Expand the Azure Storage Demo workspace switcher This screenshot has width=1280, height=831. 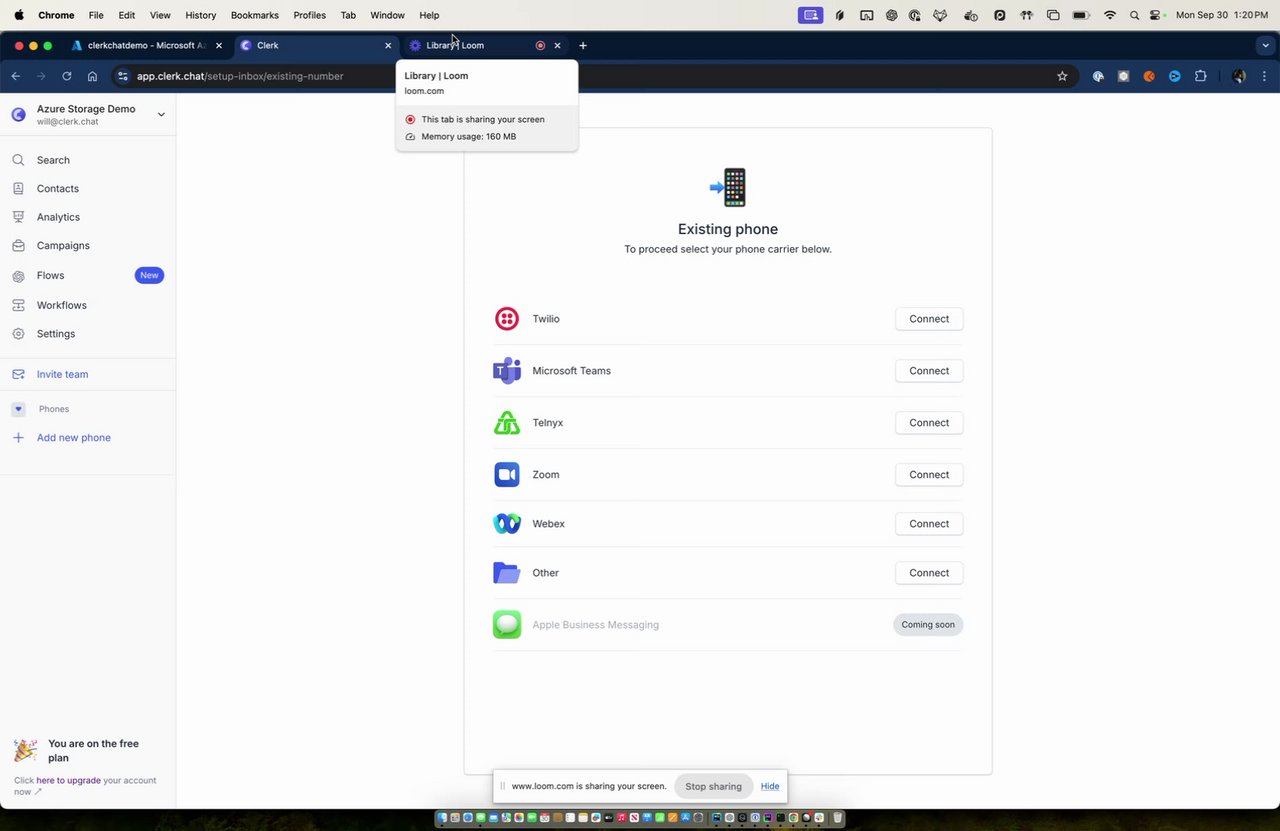pyautogui.click(x=161, y=115)
